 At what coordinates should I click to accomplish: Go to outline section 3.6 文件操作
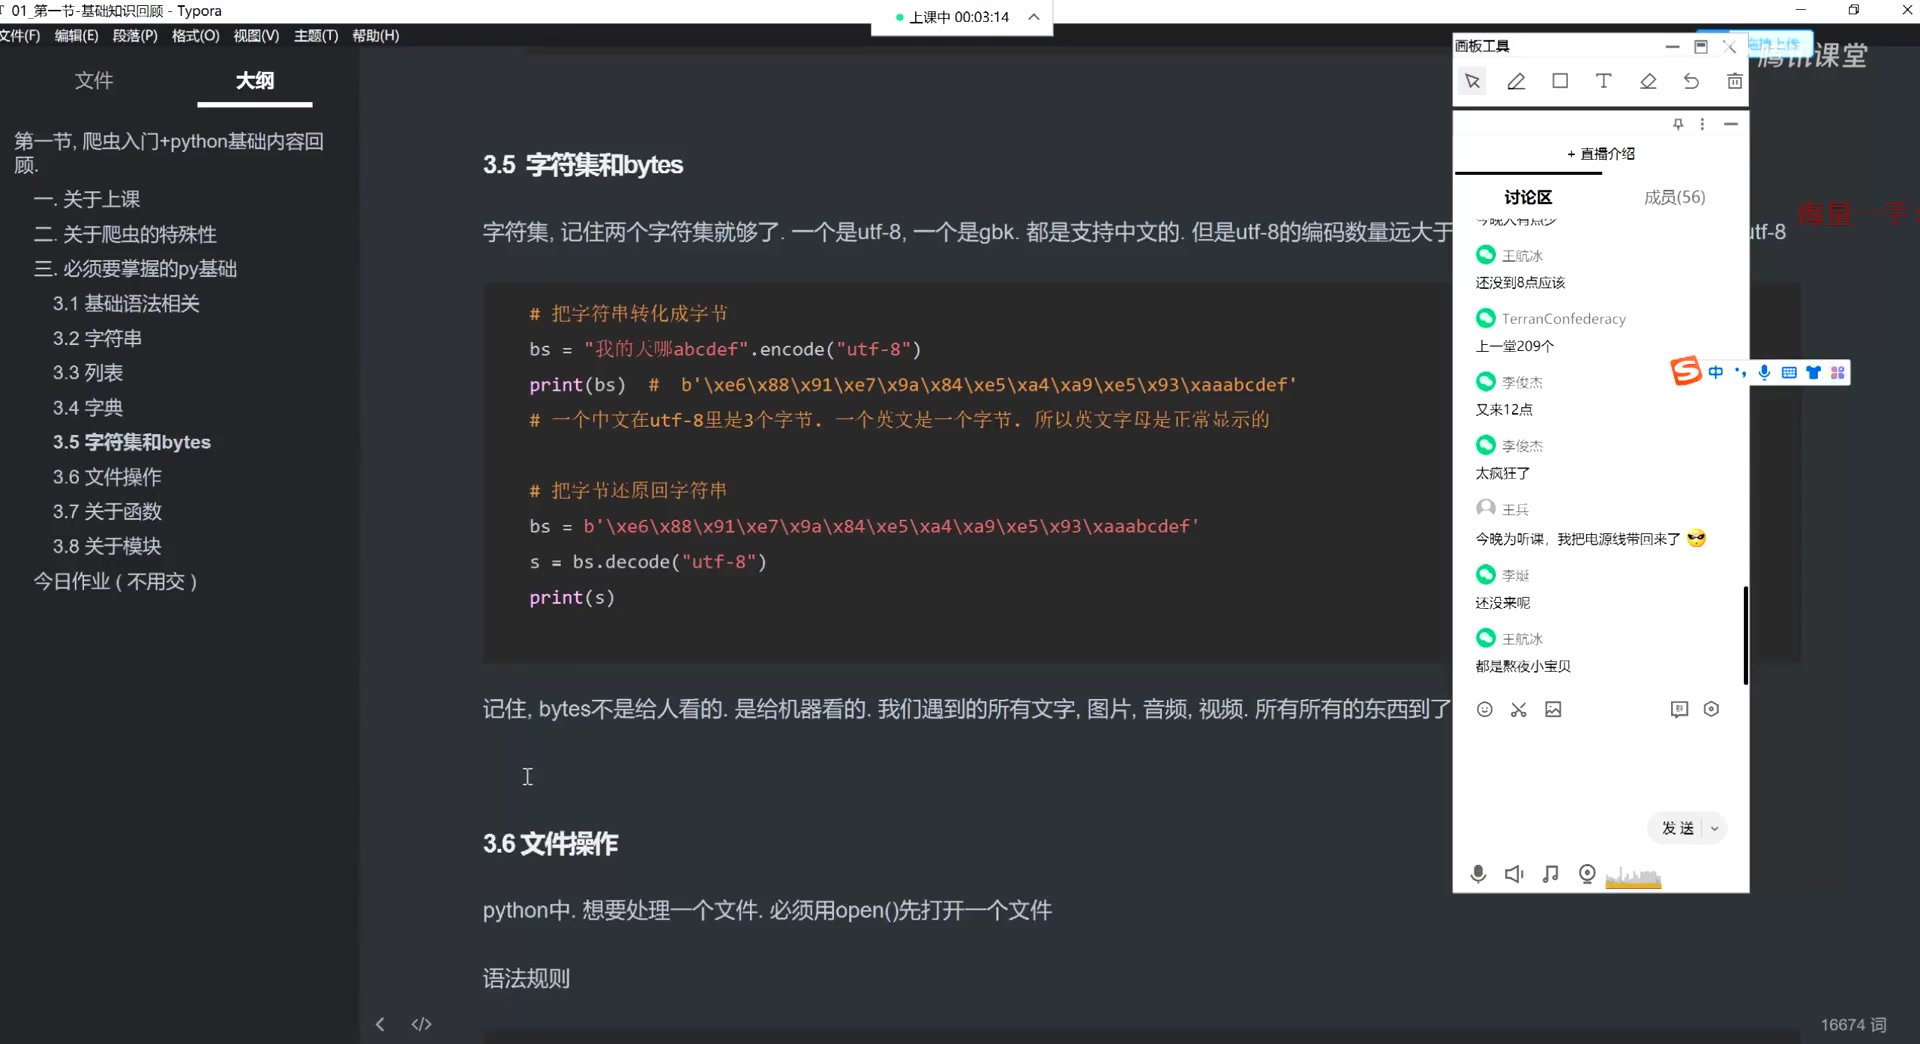(107, 477)
